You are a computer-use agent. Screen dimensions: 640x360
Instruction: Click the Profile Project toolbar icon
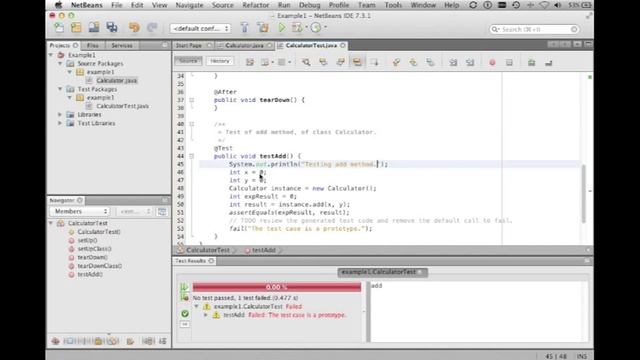click(x=316, y=28)
